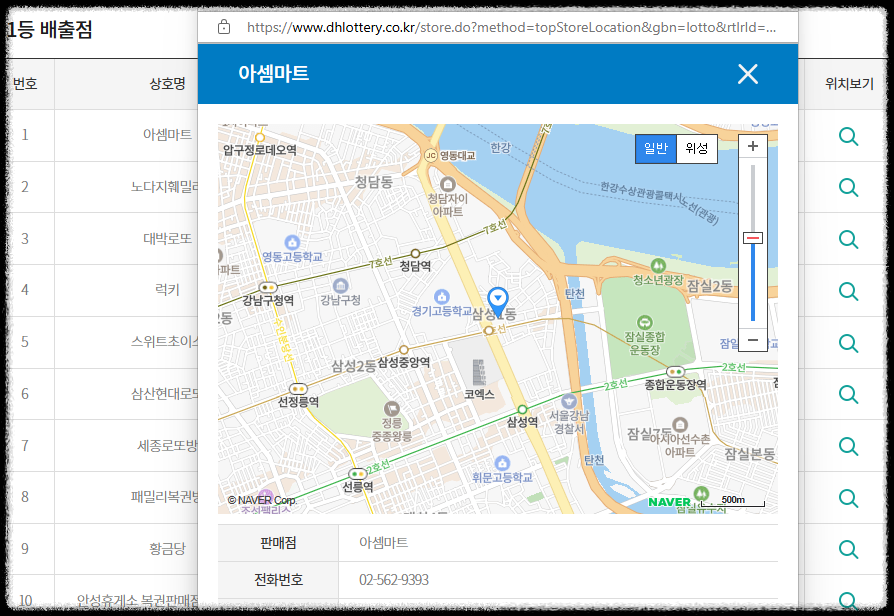894x616 pixels.
Task: Click the NAVER logo on the map
Action: [669, 502]
